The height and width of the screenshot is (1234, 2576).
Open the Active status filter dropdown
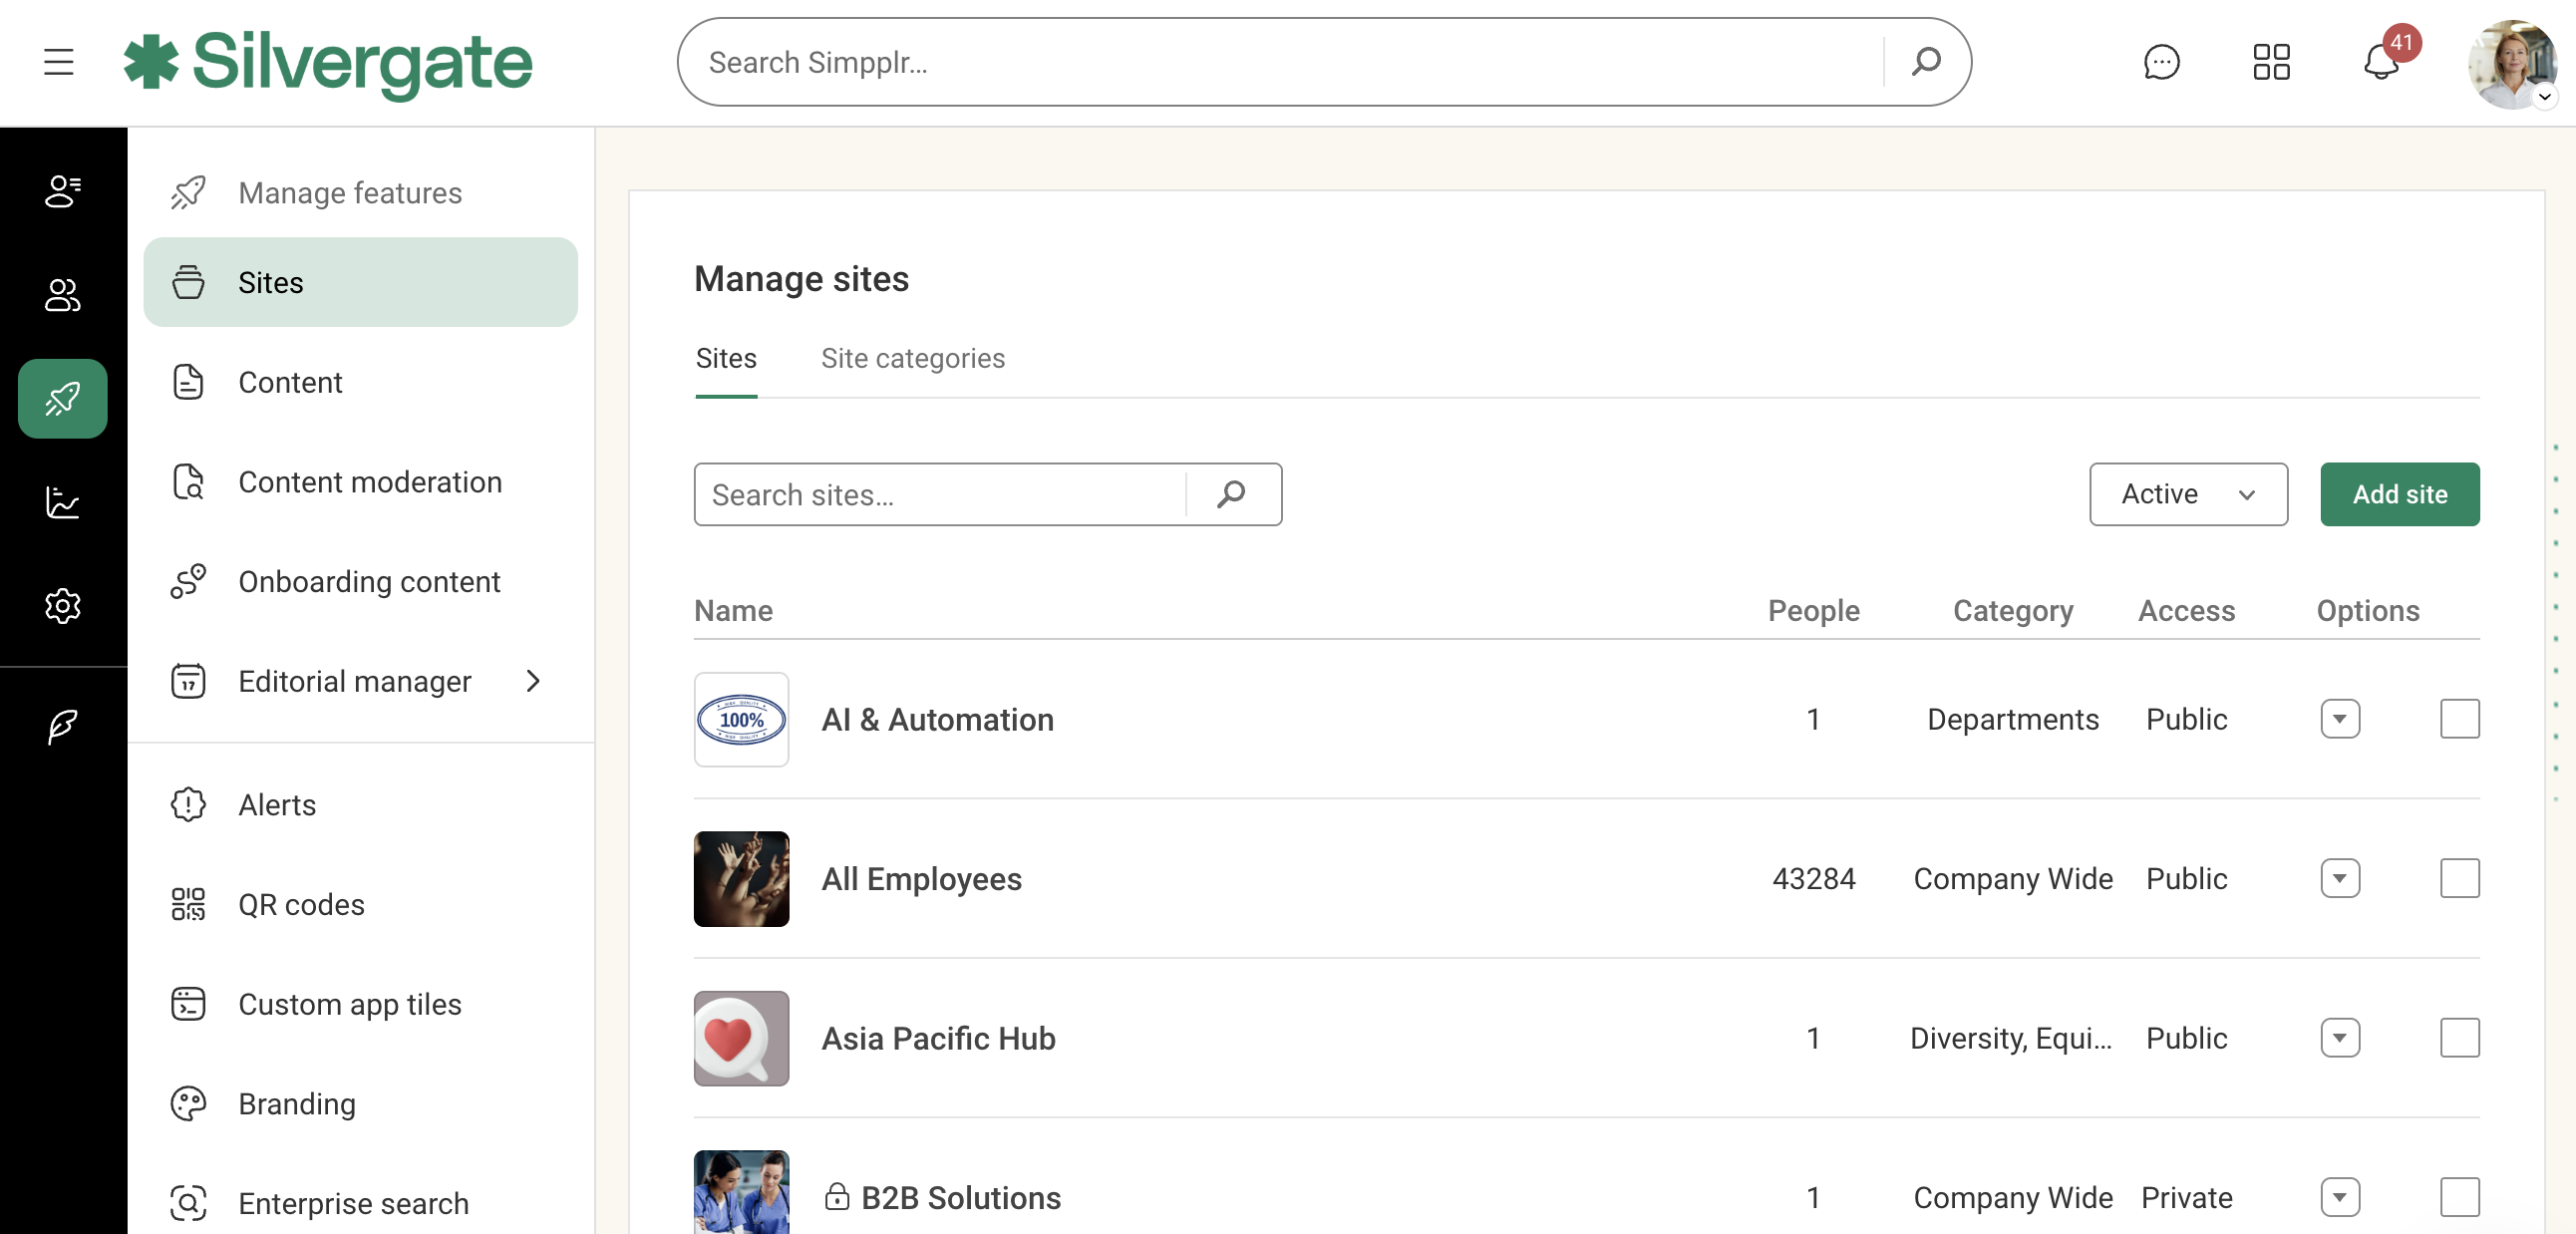2188,494
